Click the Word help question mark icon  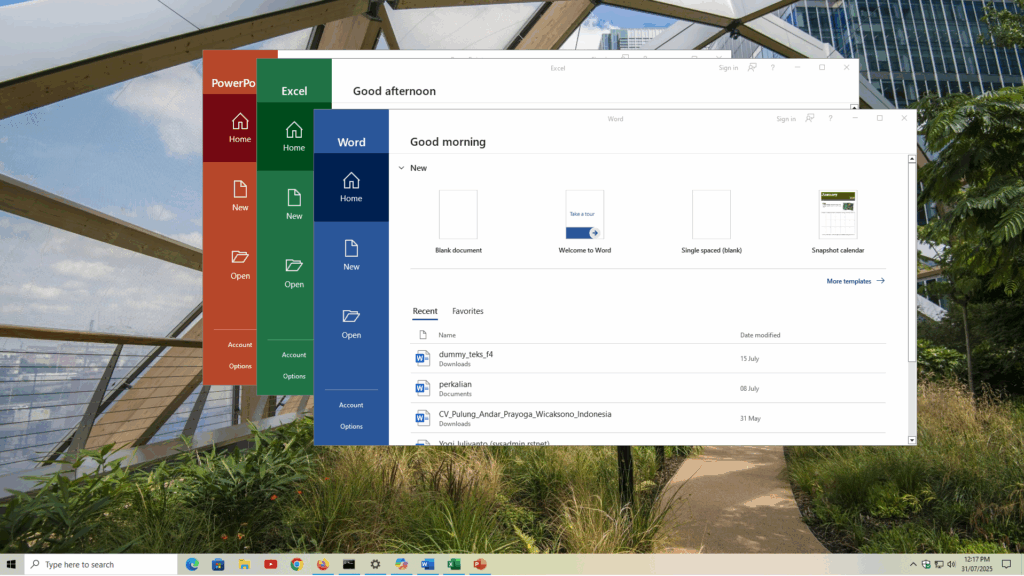pyautogui.click(x=830, y=118)
